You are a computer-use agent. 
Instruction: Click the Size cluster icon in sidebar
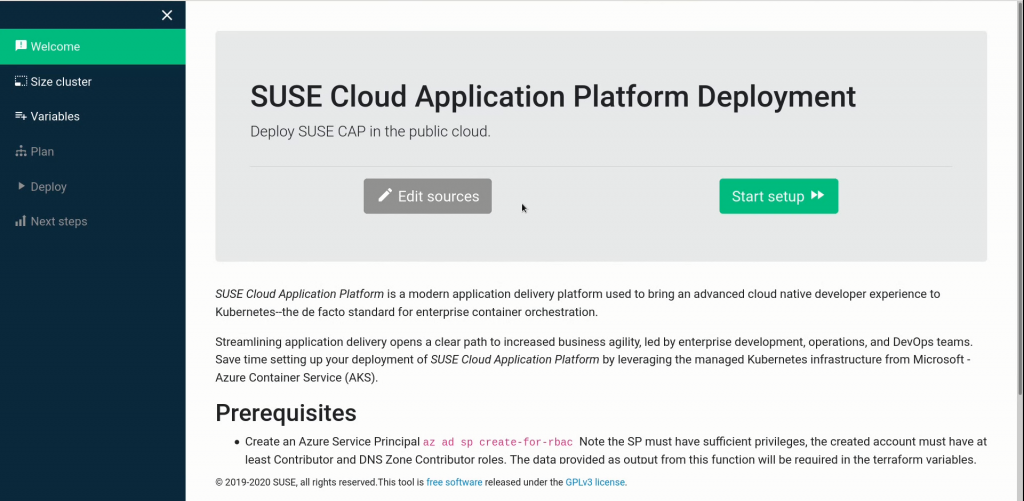point(20,81)
